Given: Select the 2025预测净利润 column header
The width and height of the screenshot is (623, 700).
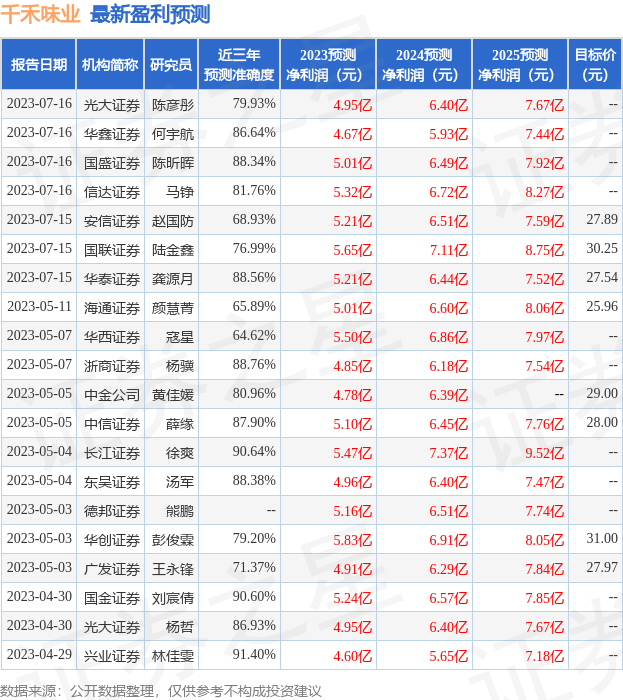Looking at the screenshot, I should (x=520, y=65).
